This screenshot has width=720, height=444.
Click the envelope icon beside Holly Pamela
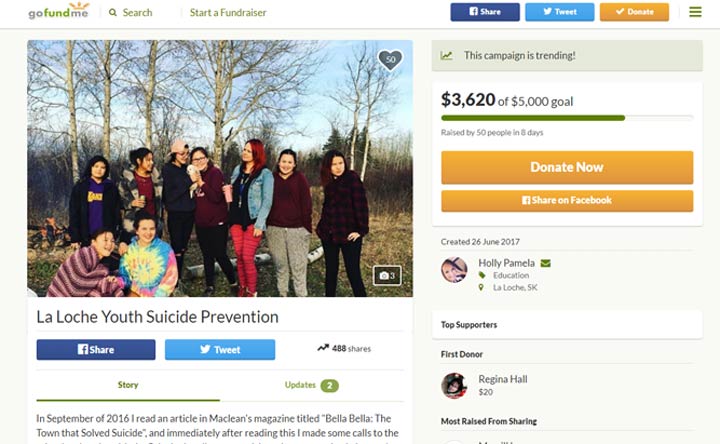tap(546, 263)
